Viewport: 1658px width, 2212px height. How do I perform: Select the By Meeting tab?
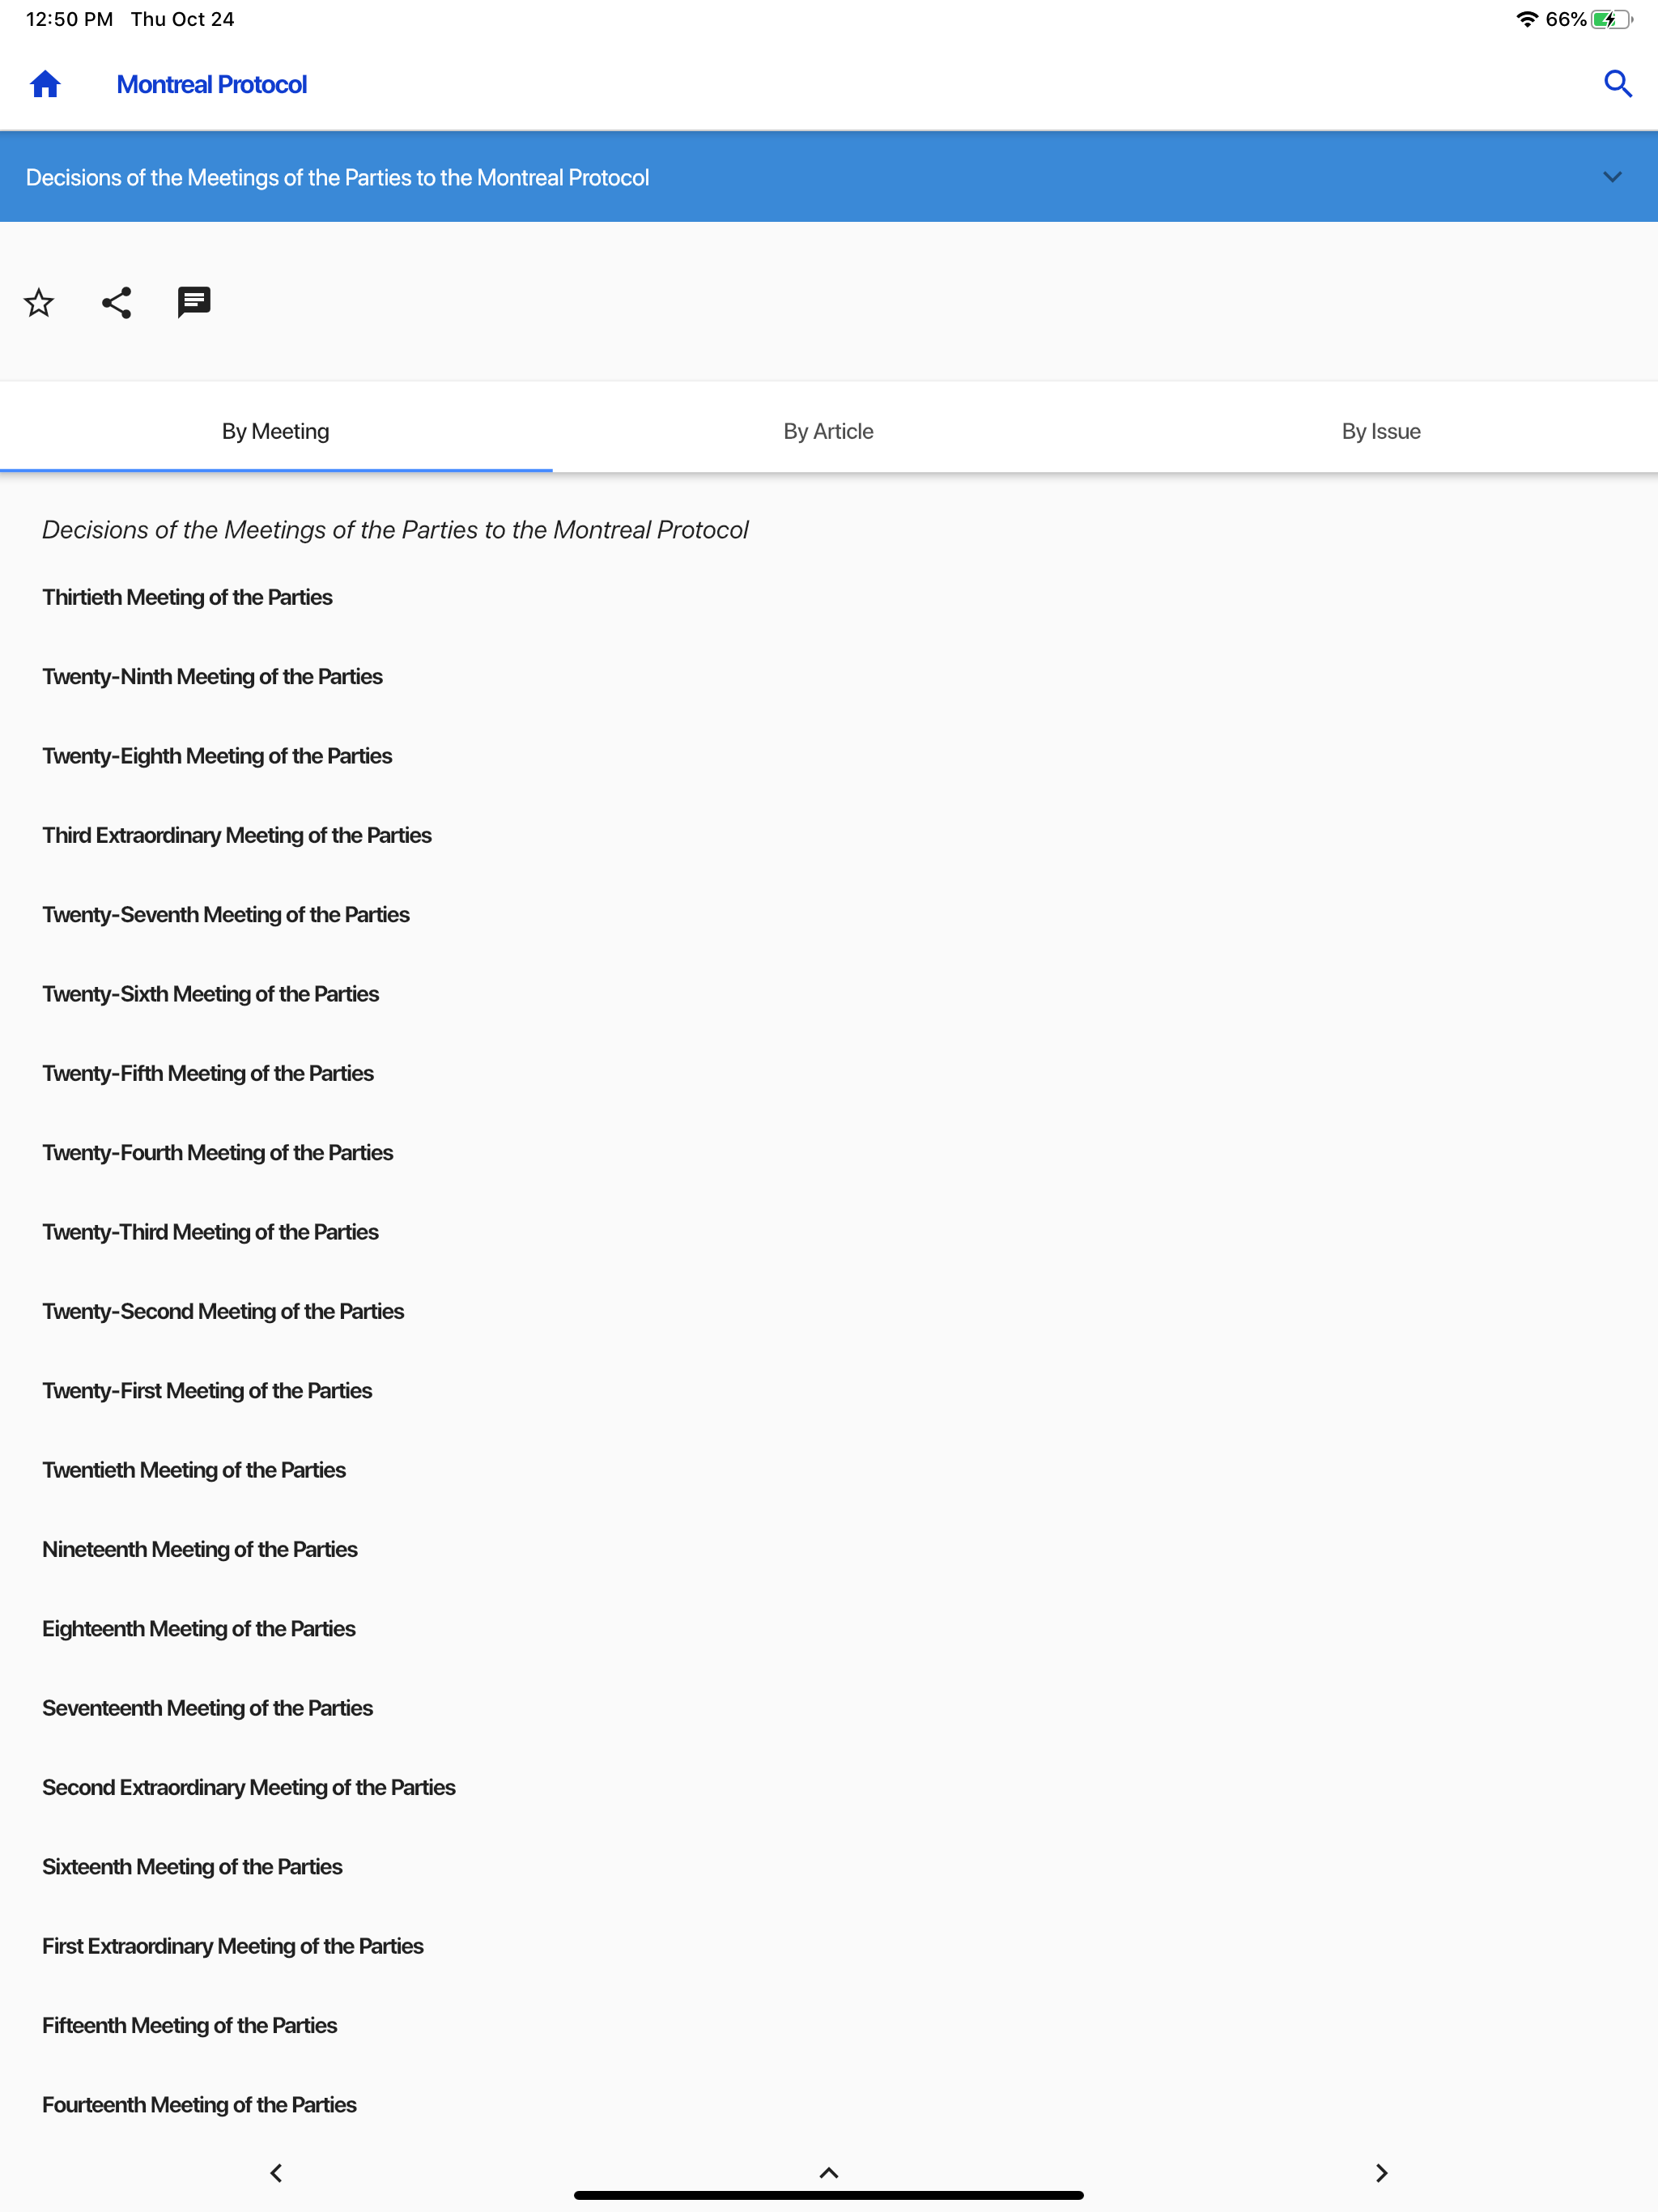(x=276, y=431)
